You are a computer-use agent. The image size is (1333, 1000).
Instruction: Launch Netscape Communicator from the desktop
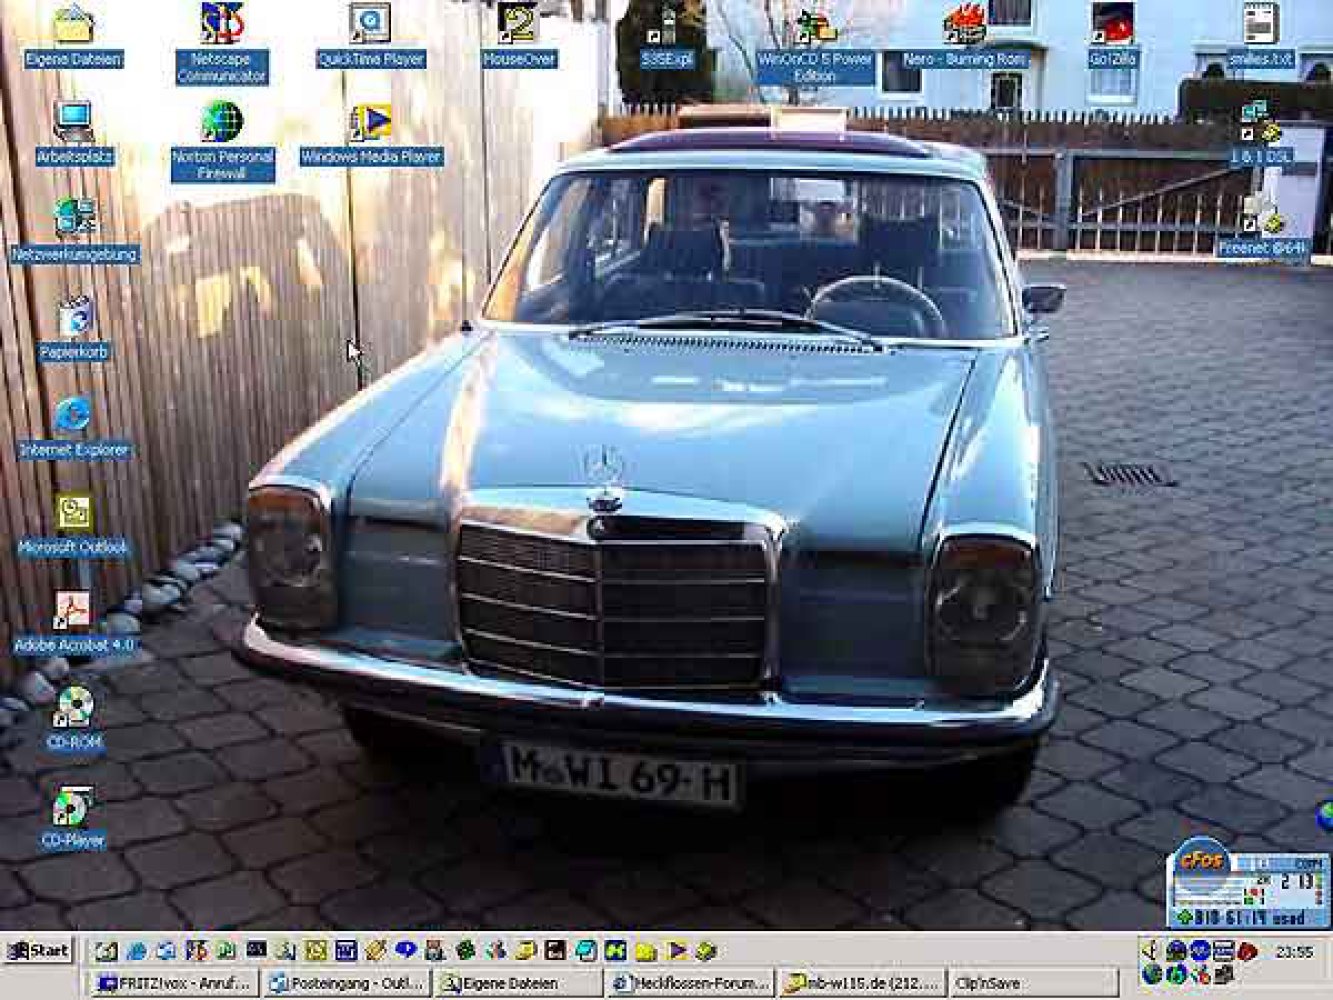(222, 43)
